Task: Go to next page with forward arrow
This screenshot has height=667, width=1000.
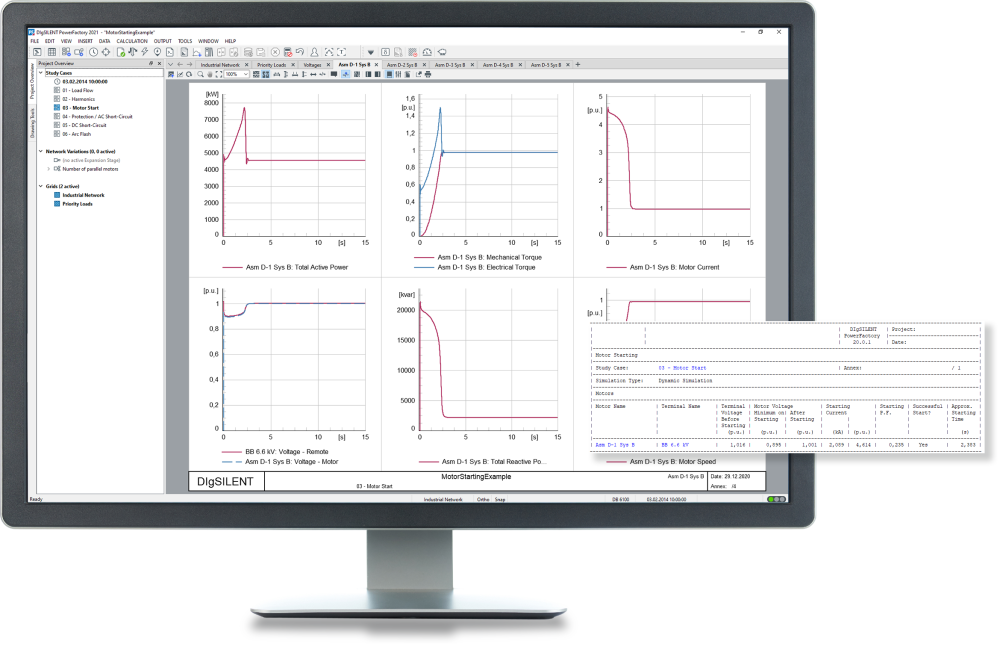Action: pyautogui.click(x=189, y=64)
